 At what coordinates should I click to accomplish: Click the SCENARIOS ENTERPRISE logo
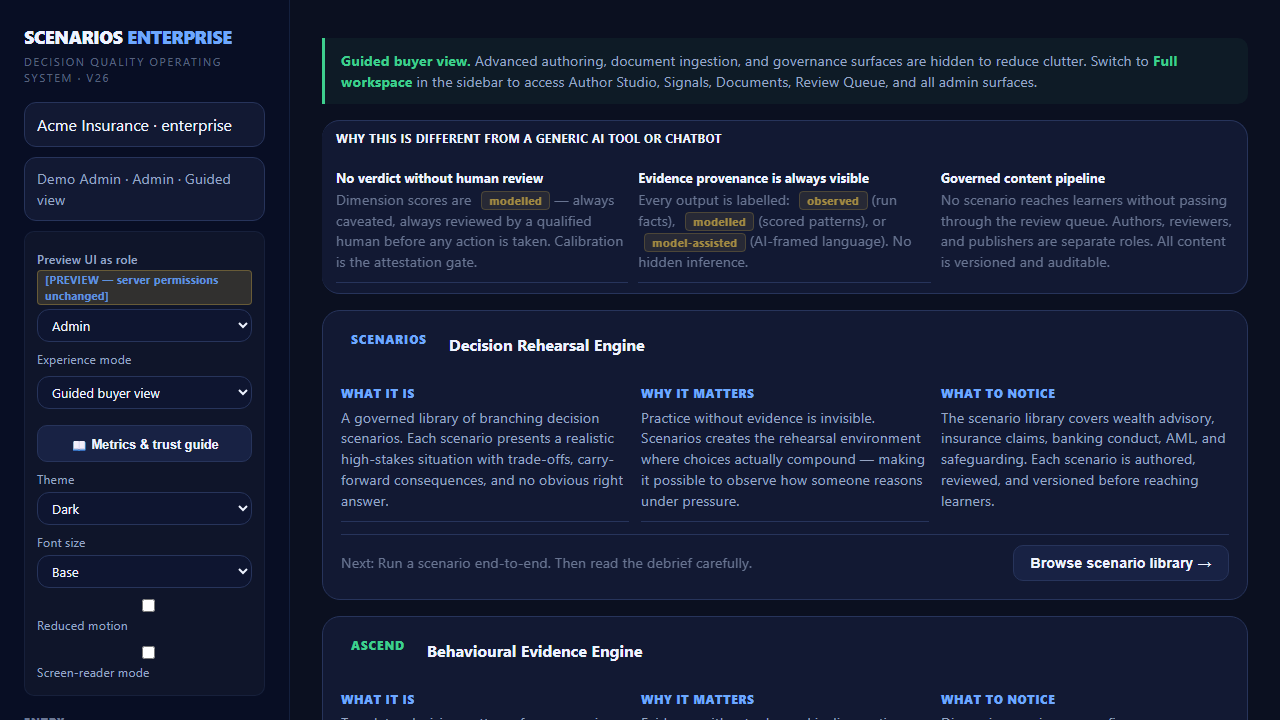(x=128, y=38)
